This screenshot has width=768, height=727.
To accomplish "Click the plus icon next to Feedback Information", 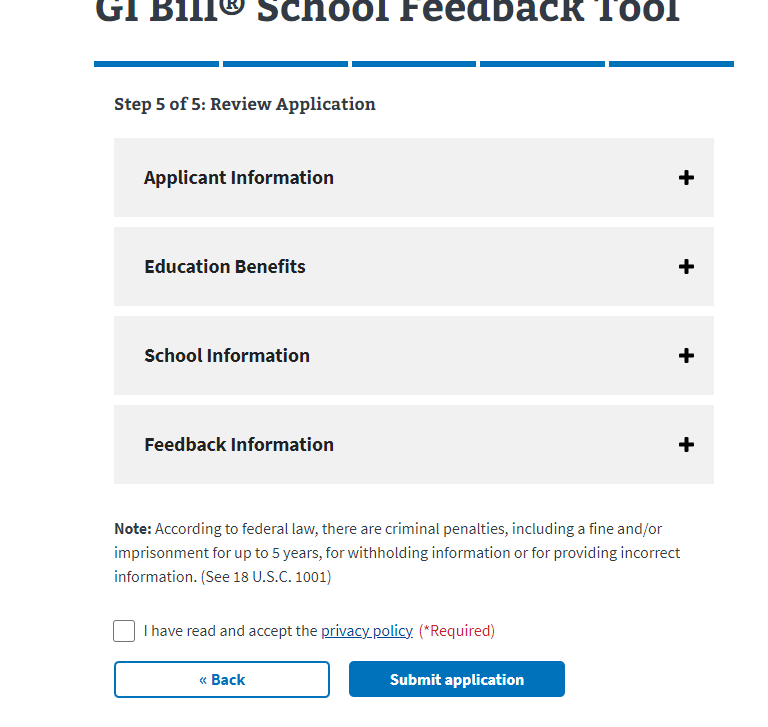I will point(686,445).
